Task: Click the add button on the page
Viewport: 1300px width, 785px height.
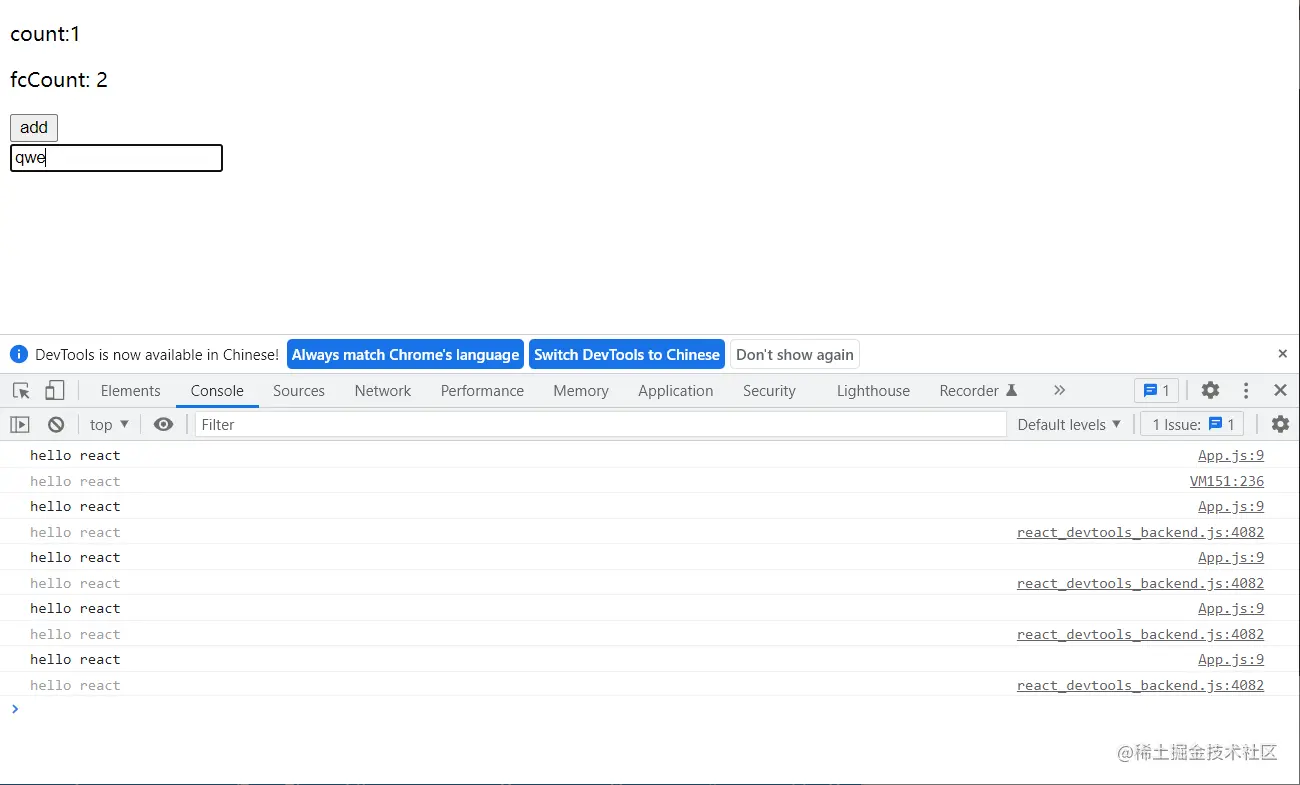Action: [x=34, y=127]
